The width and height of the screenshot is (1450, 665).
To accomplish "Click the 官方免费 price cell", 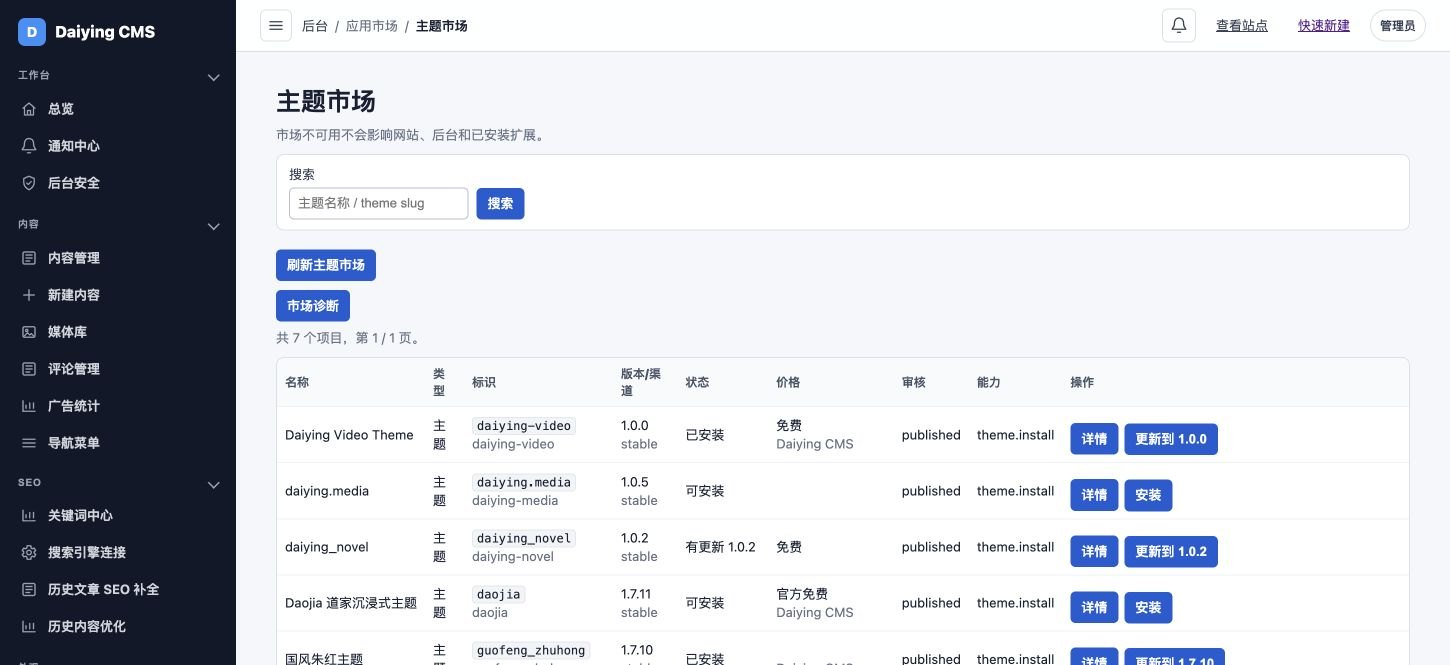I will (x=802, y=594).
